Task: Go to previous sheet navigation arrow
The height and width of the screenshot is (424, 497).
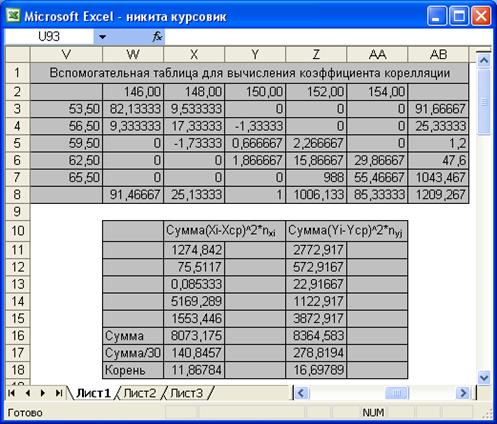Action: click(x=27, y=393)
